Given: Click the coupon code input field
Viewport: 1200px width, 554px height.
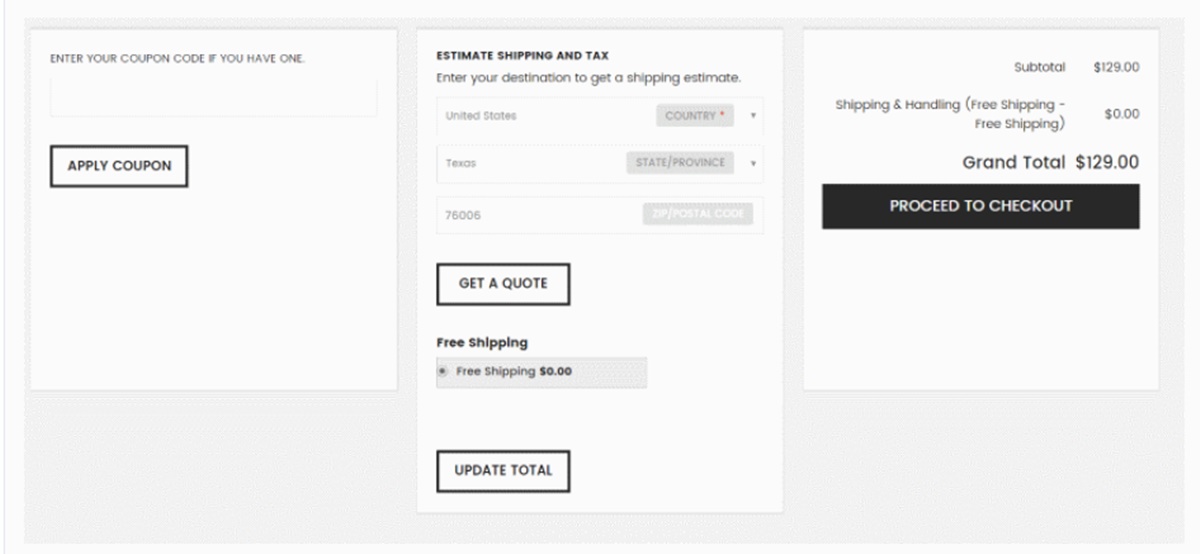Looking at the screenshot, I should 213,98.
